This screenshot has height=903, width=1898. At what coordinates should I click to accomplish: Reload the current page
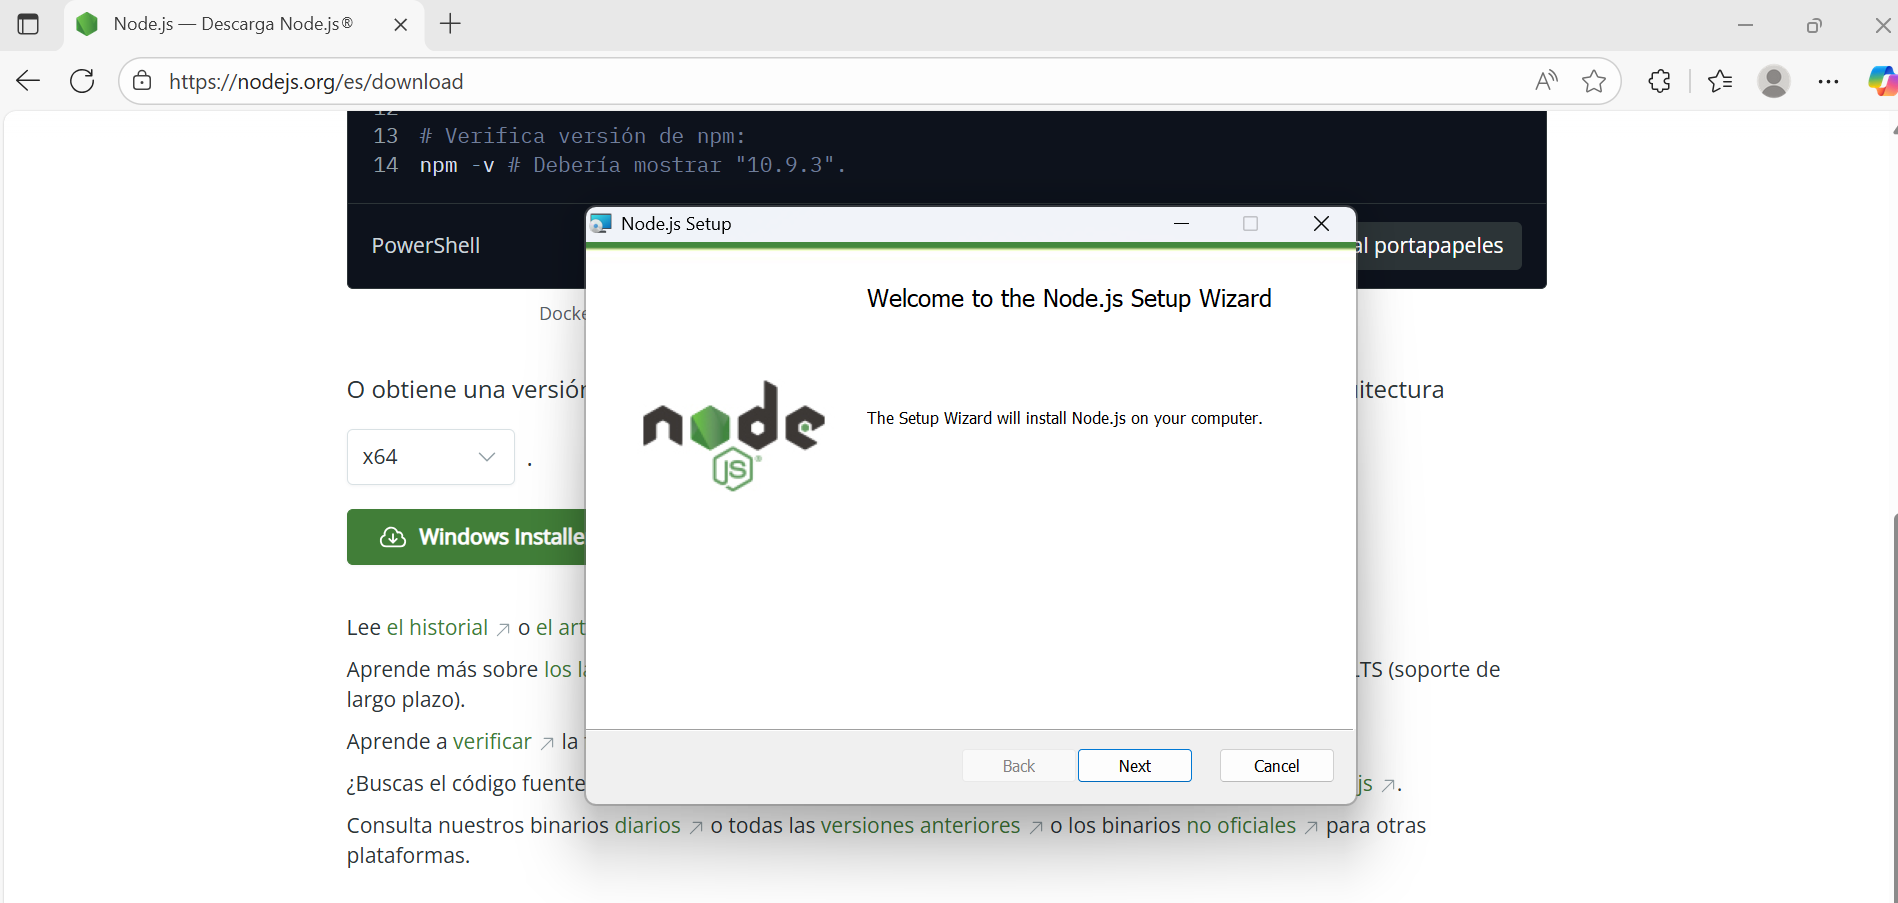[82, 81]
